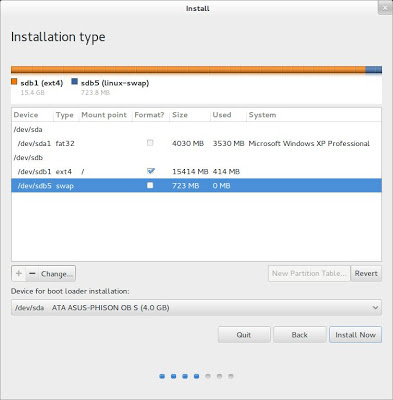Toggle format checkbox for /dev/sda1
Viewport: 393px width, 400px height.
point(150,143)
